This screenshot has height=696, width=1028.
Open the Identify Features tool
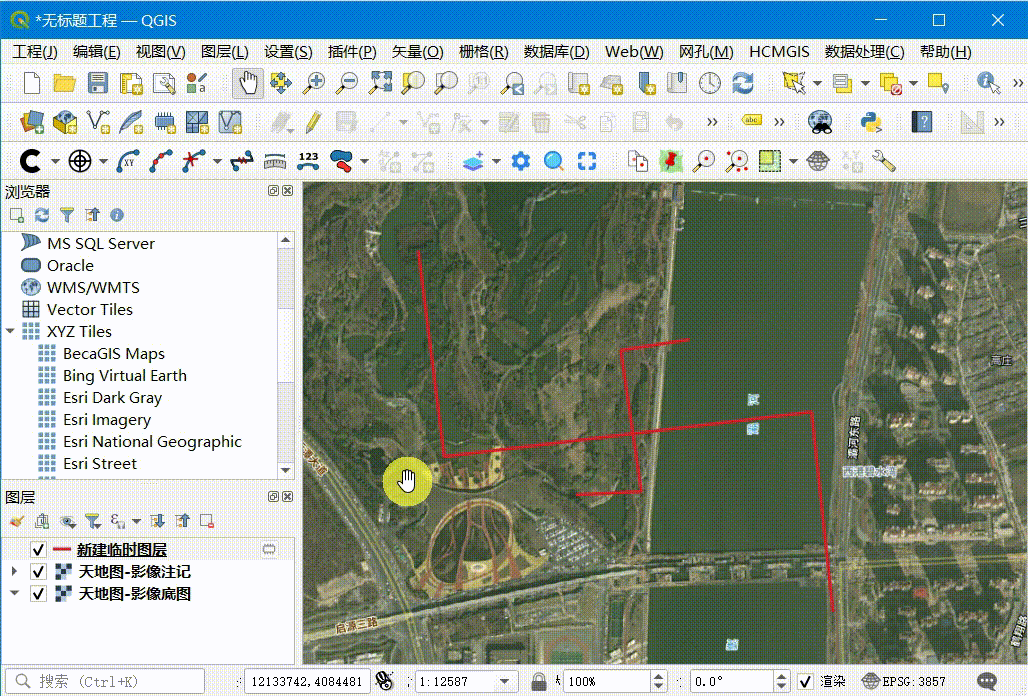pyautogui.click(x=987, y=83)
